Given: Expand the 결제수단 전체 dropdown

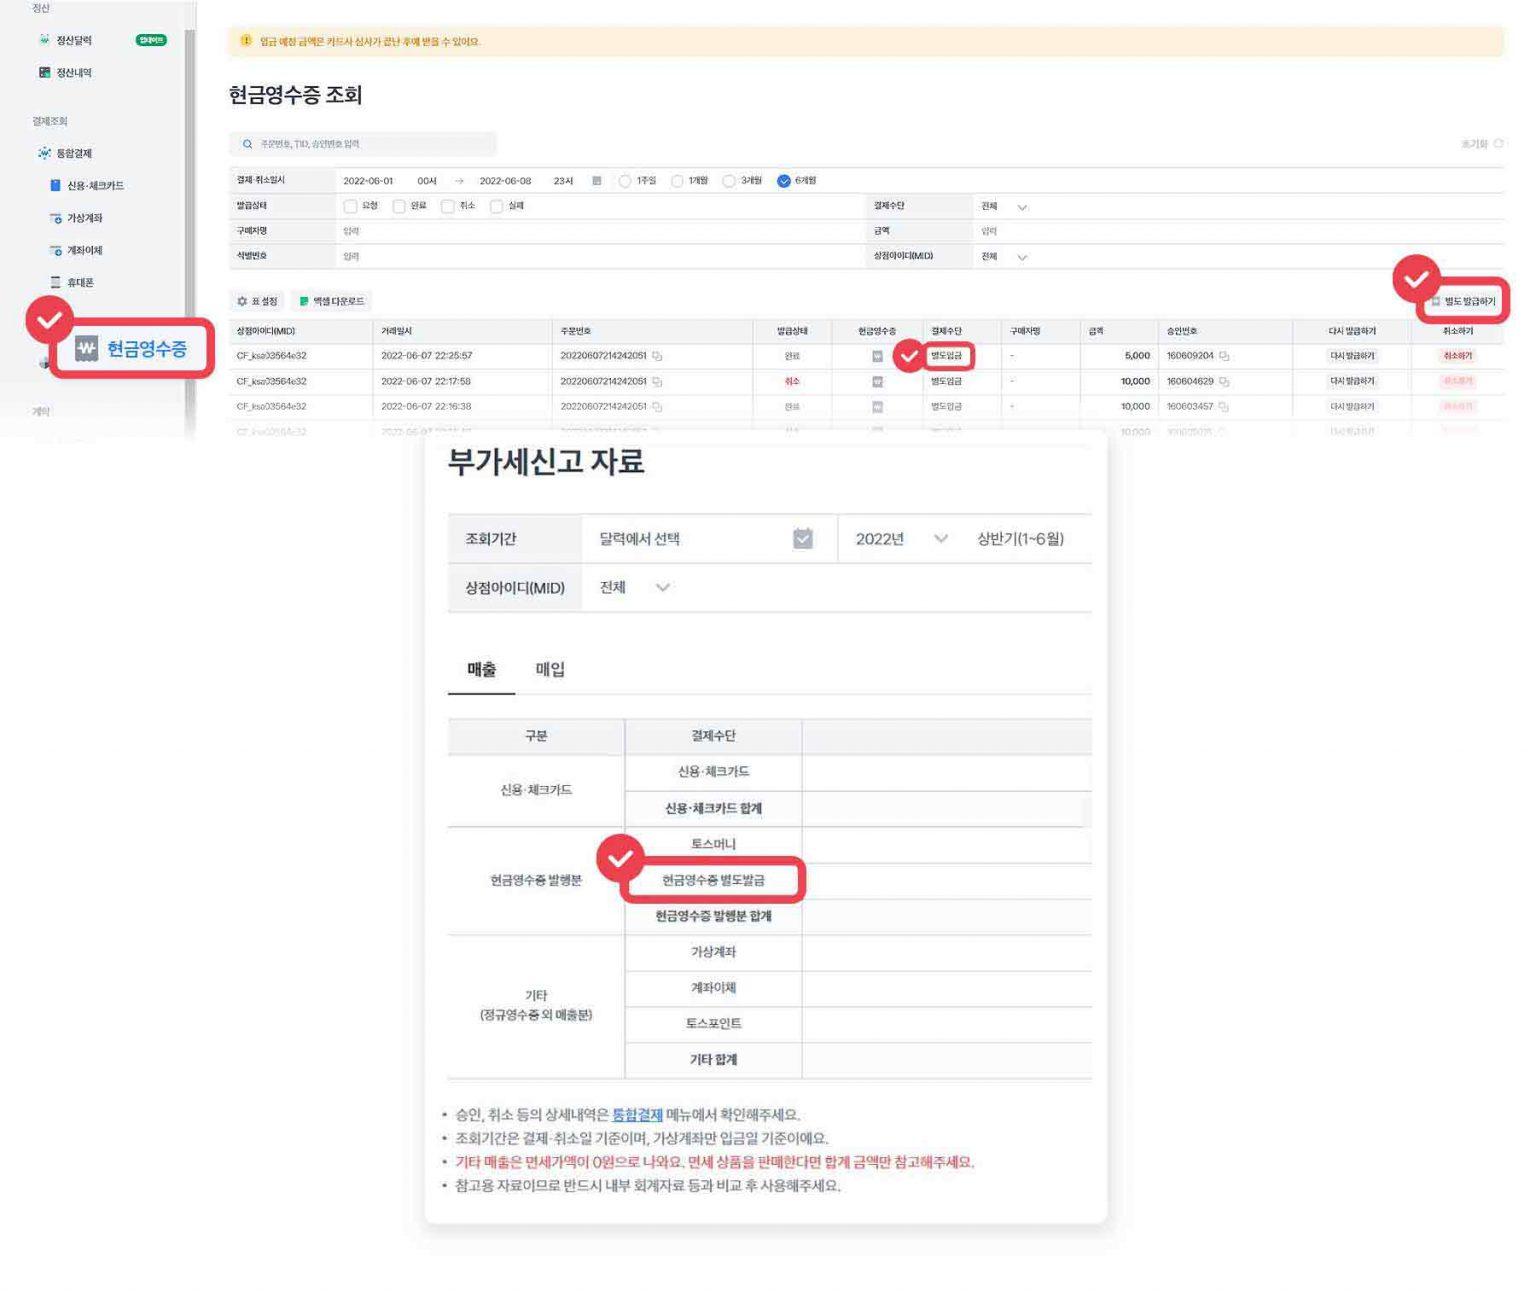Looking at the screenshot, I should coord(1021,207).
